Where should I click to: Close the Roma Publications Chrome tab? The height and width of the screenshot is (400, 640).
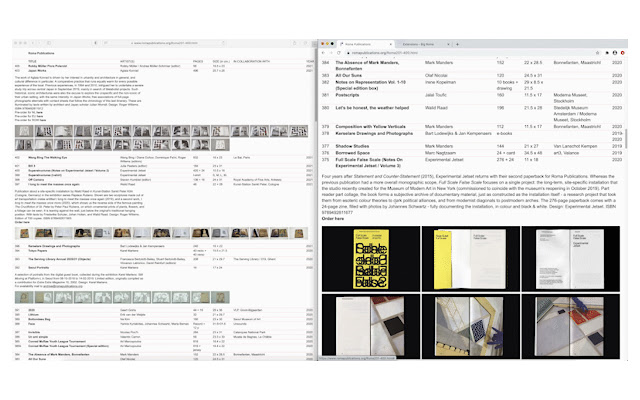click(x=391, y=44)
